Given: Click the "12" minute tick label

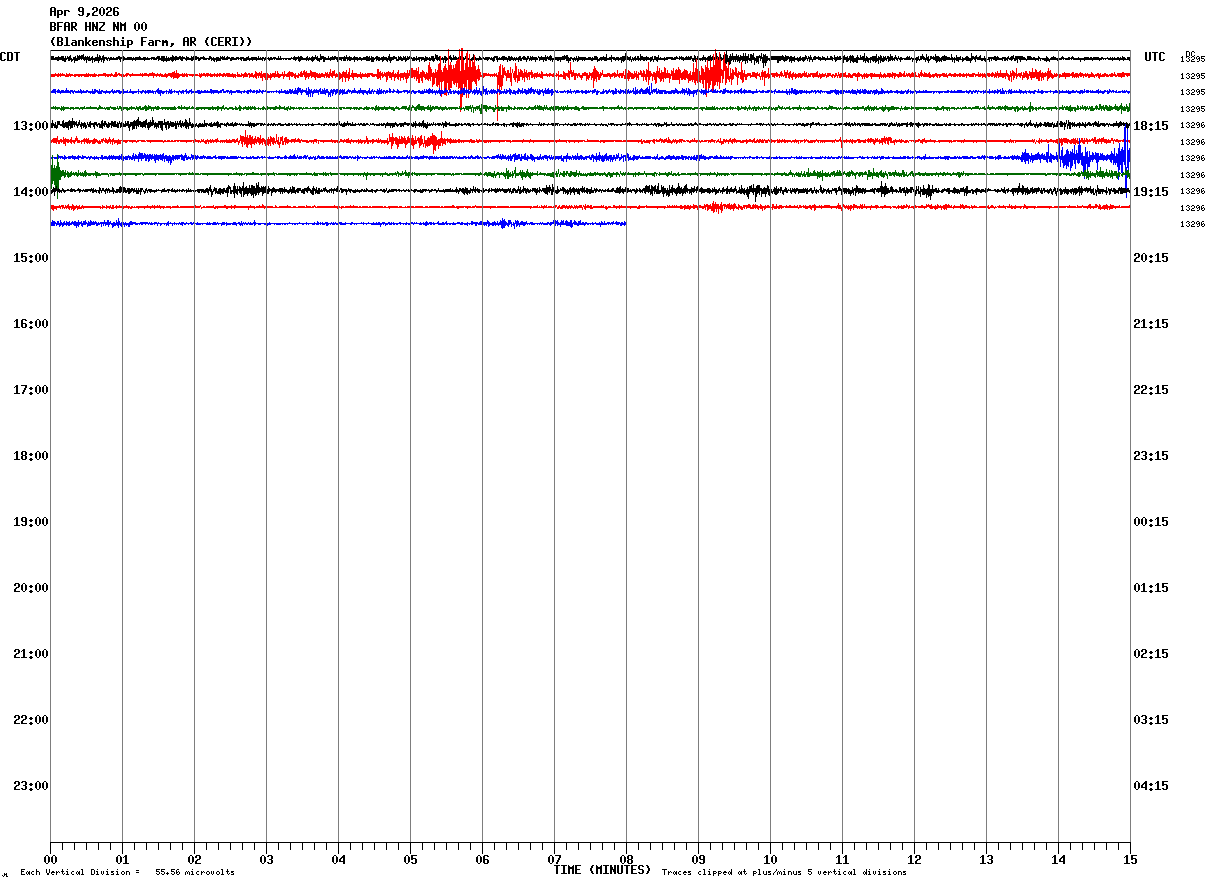Looking at the screenshot, I should click(x=914, y=860).
